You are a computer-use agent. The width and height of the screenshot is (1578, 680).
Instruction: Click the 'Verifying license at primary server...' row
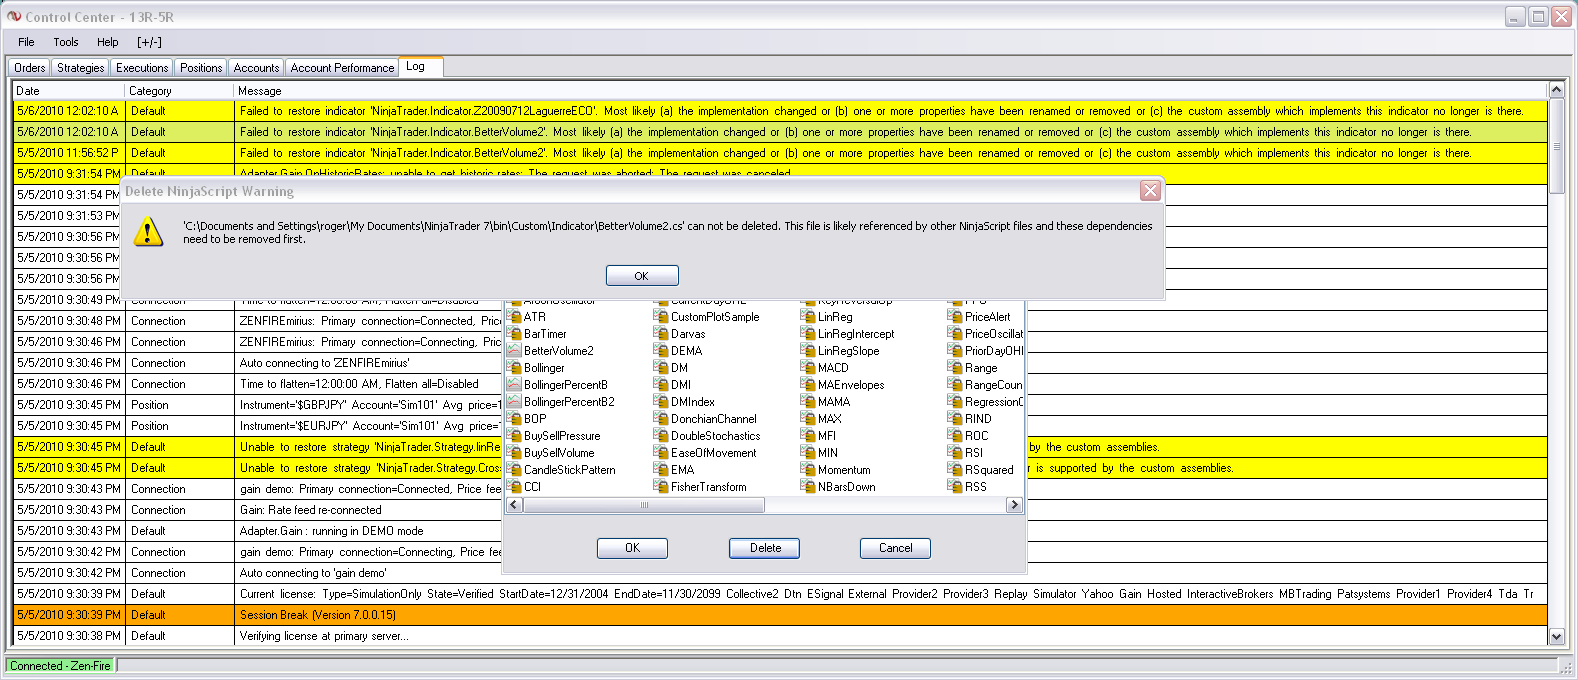pos(780,636)
